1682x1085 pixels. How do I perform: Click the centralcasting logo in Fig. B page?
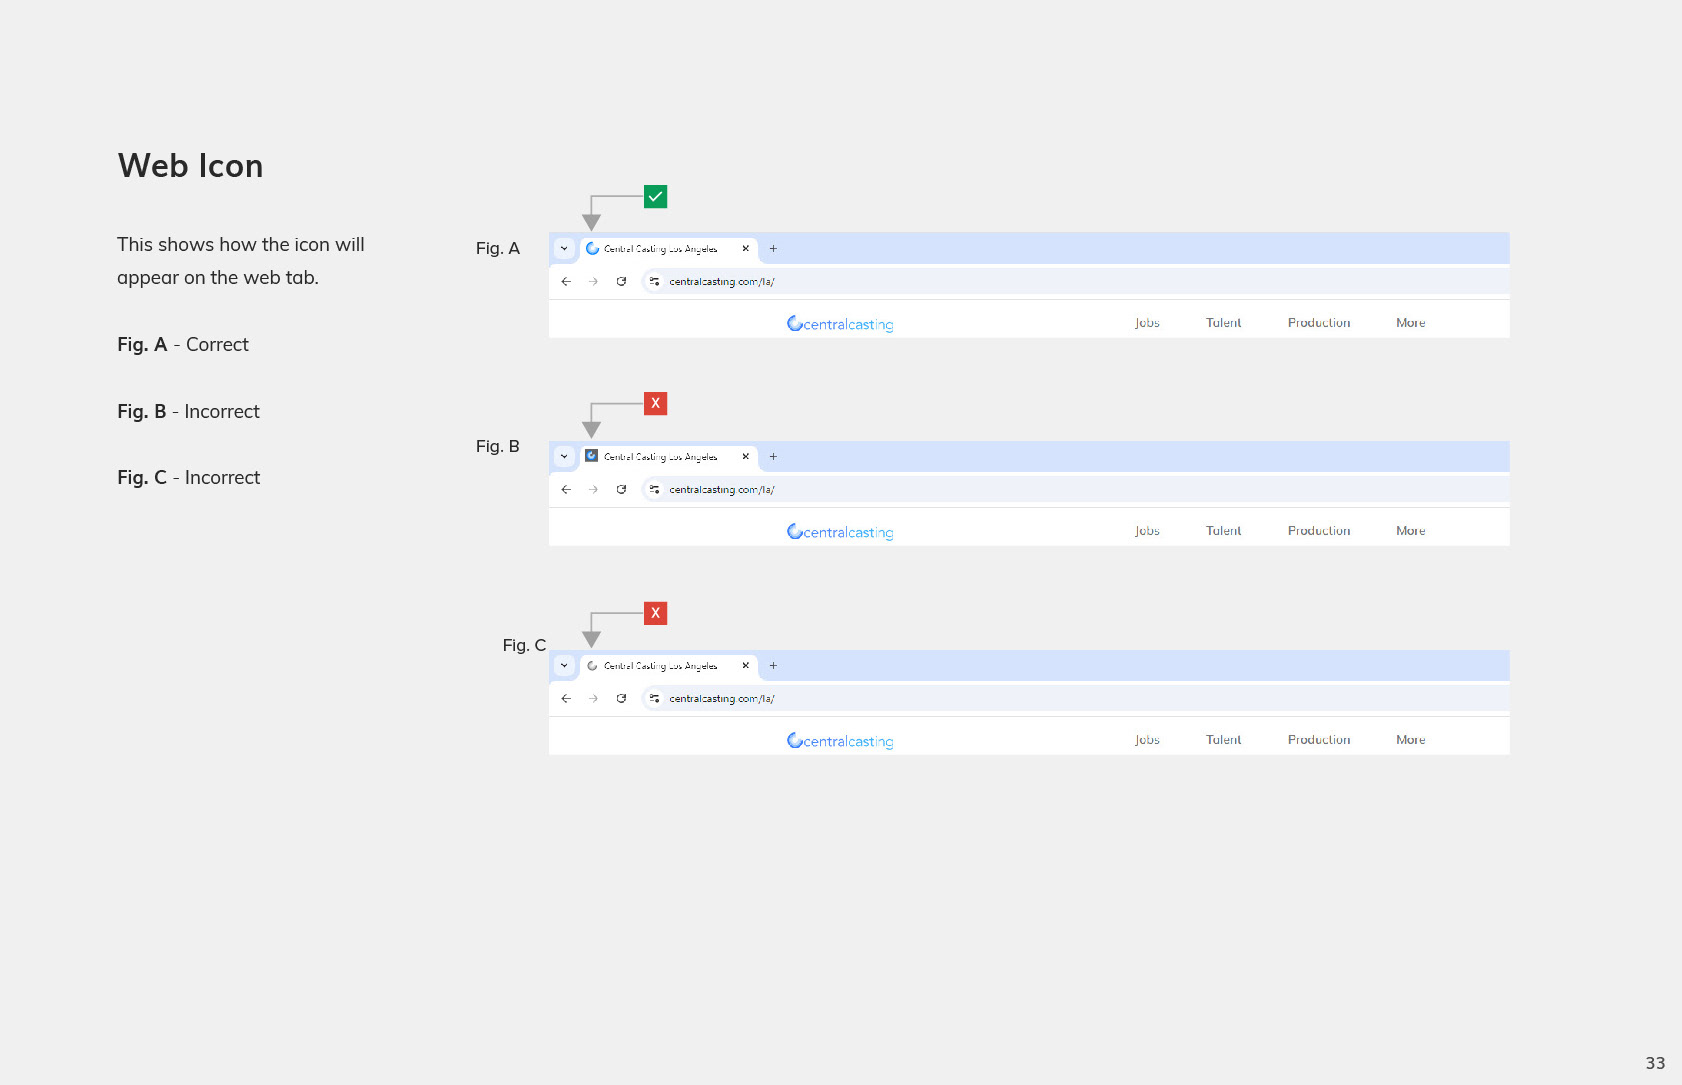(x=840, y=532)
